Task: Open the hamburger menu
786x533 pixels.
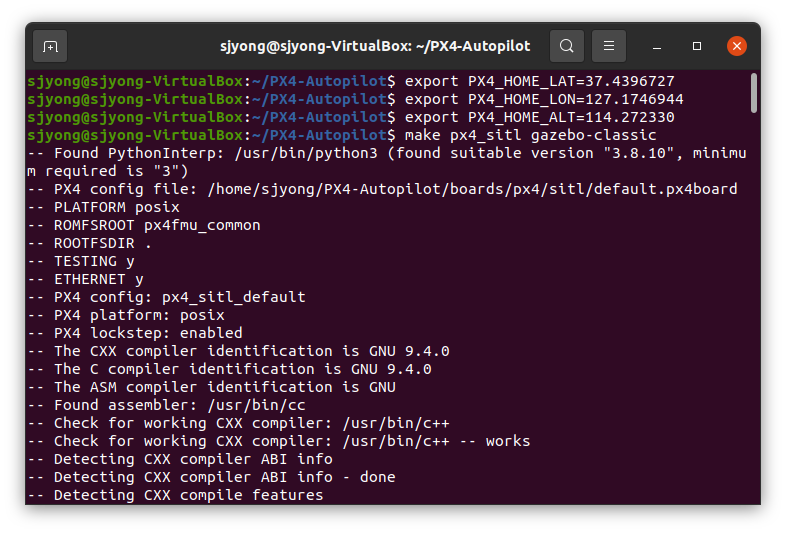Action: (x=609, y=46)
